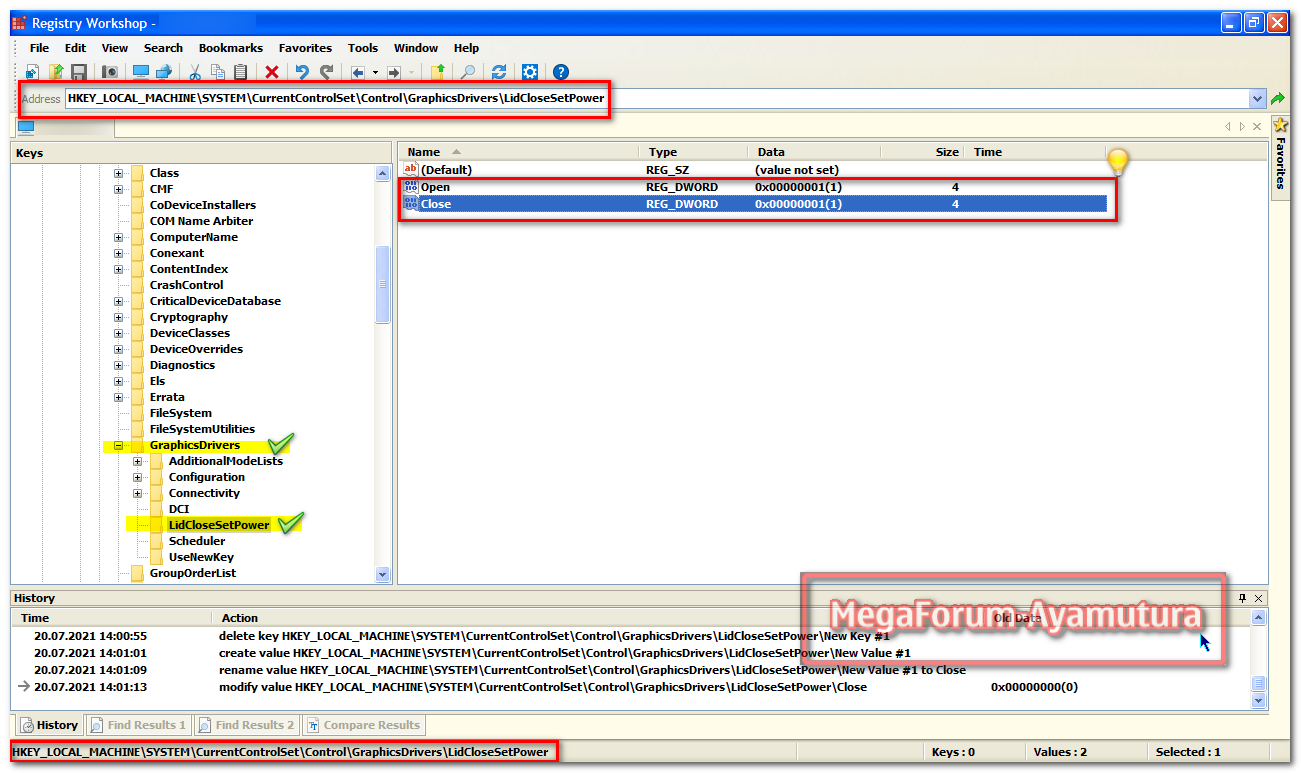Screen dimensions: 1301x773
Task: Click the Redo arrow icon
Action: [326, 72]
